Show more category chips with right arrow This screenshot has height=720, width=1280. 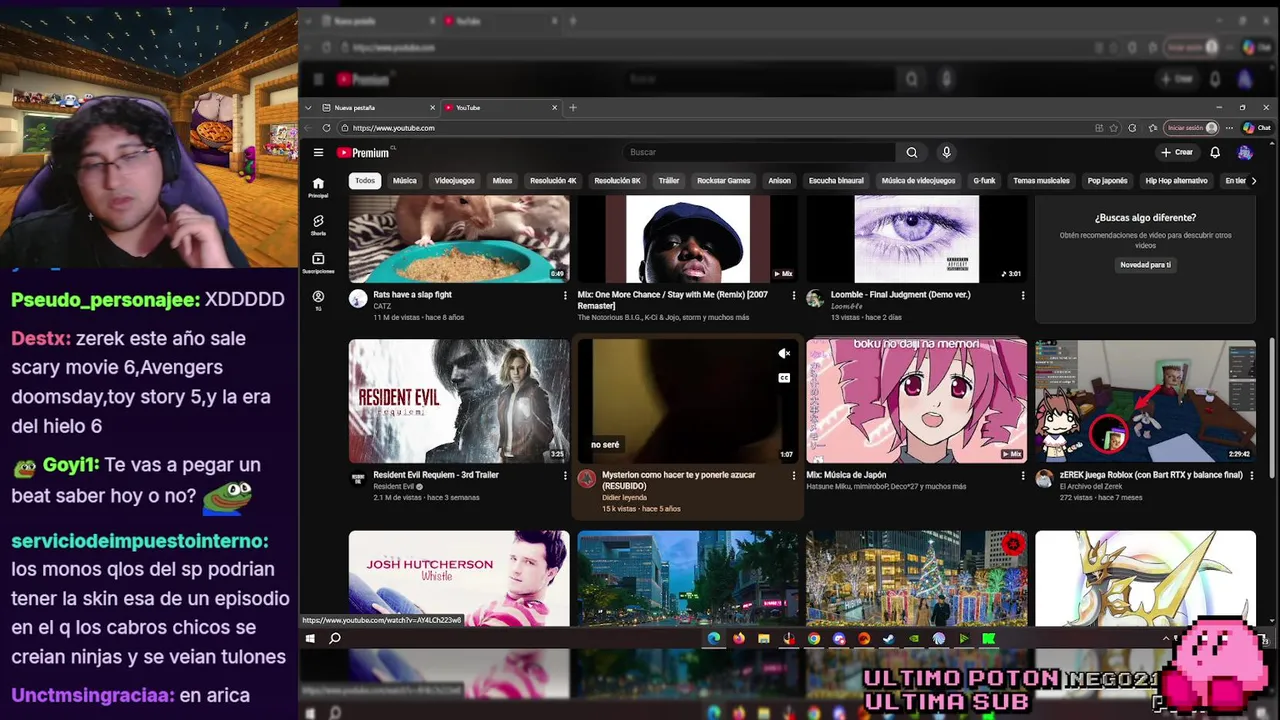(x=1254, y=181)
